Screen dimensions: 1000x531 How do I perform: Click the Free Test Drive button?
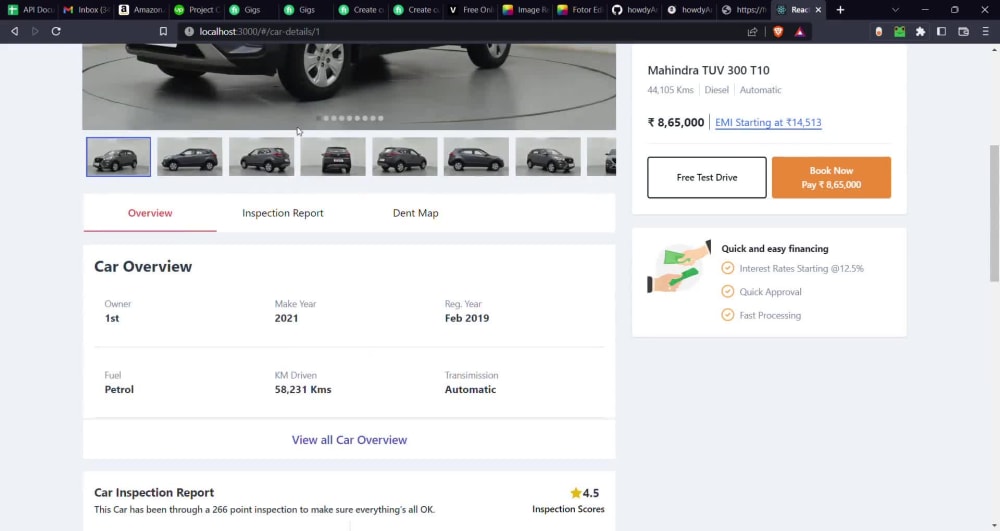[x=707, y=177]
